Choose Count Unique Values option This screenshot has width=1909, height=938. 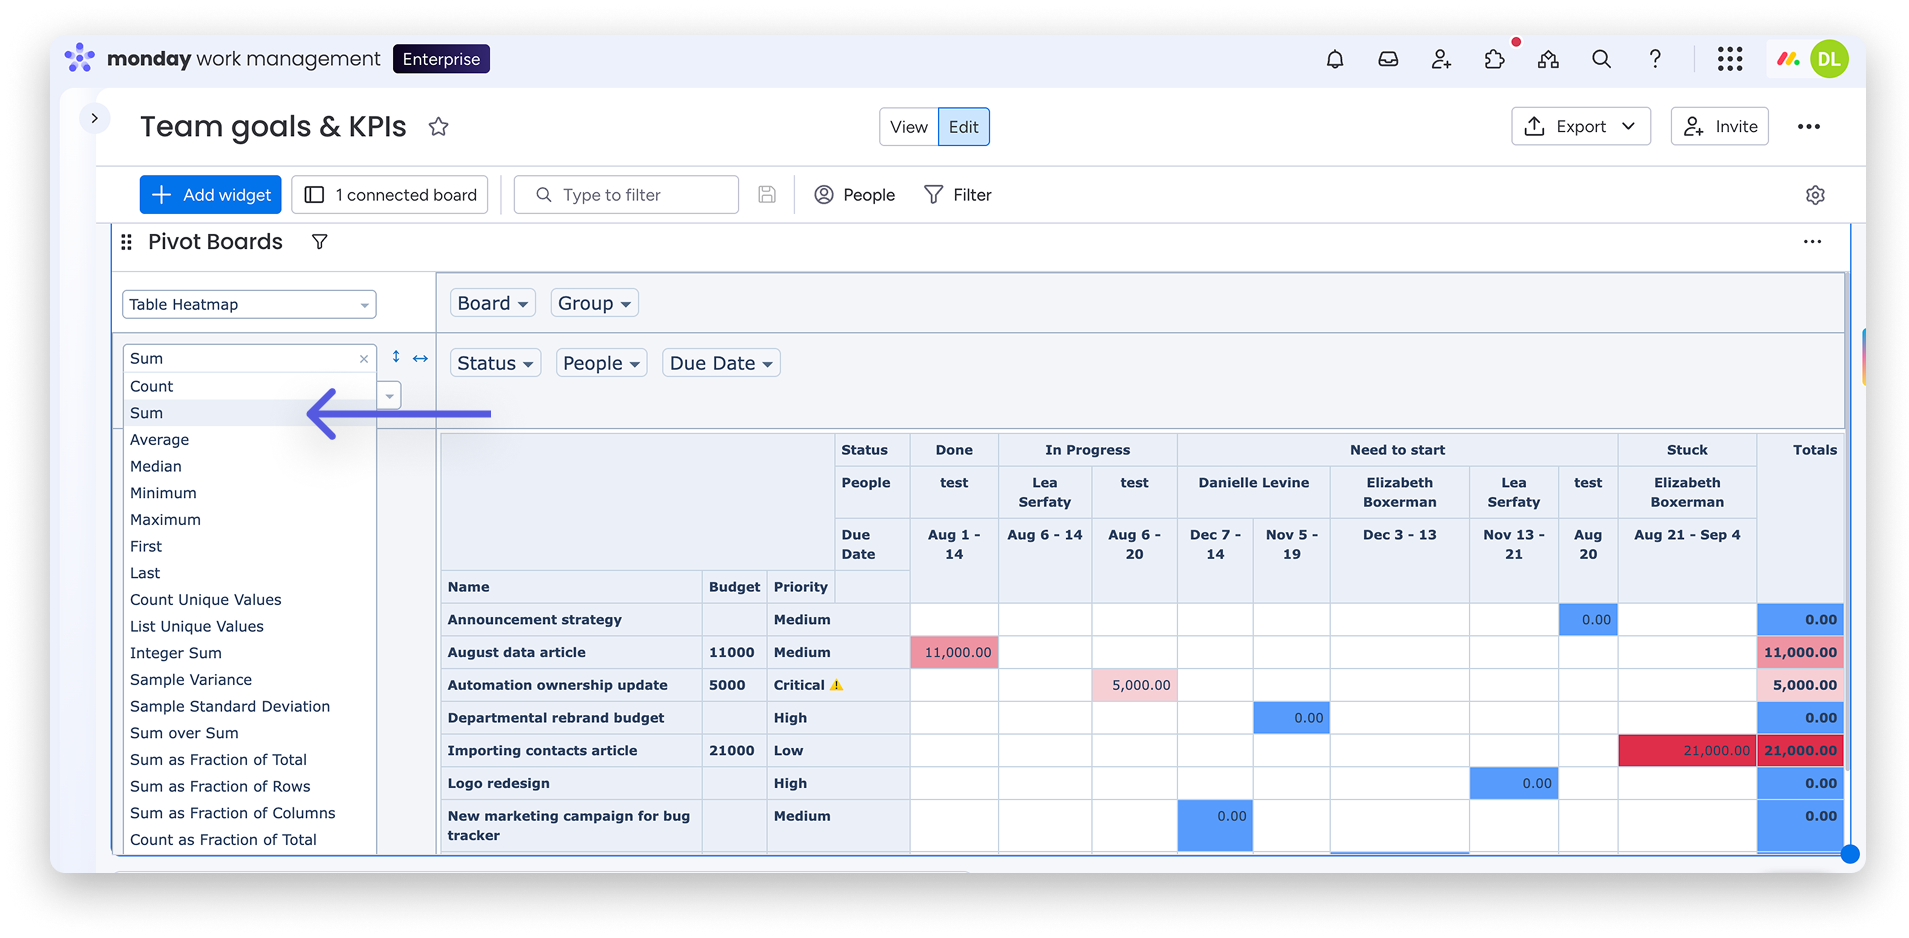pyautogui.click(x=205, y=600)
